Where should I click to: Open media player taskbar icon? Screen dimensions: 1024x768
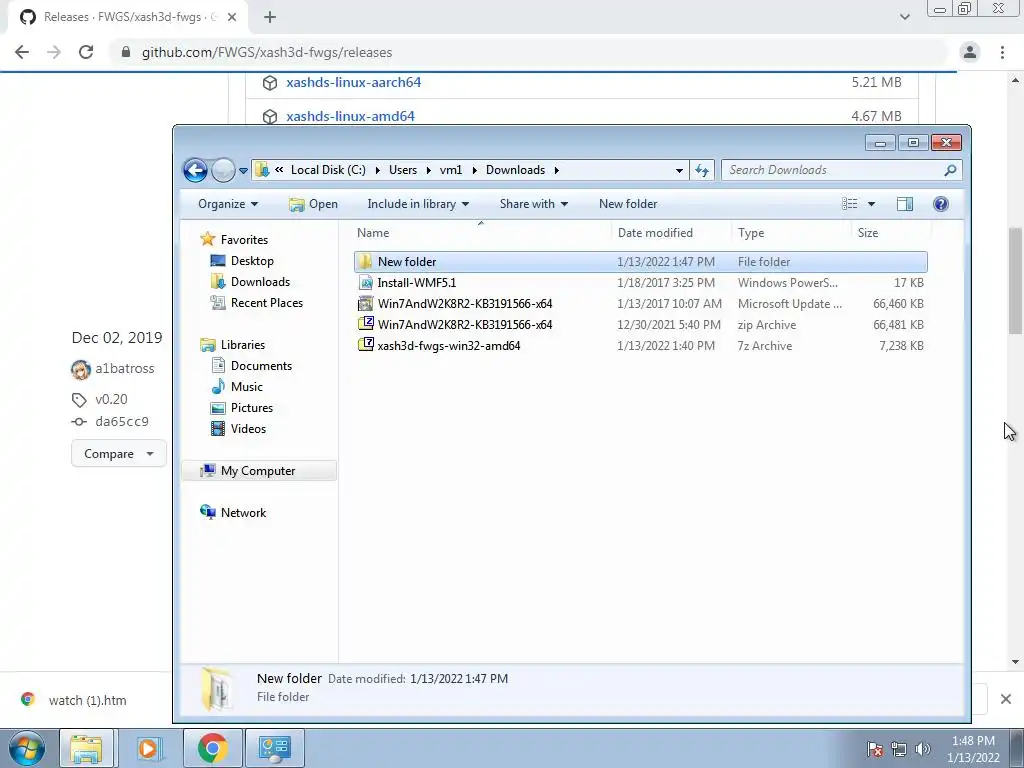[148, 748]
